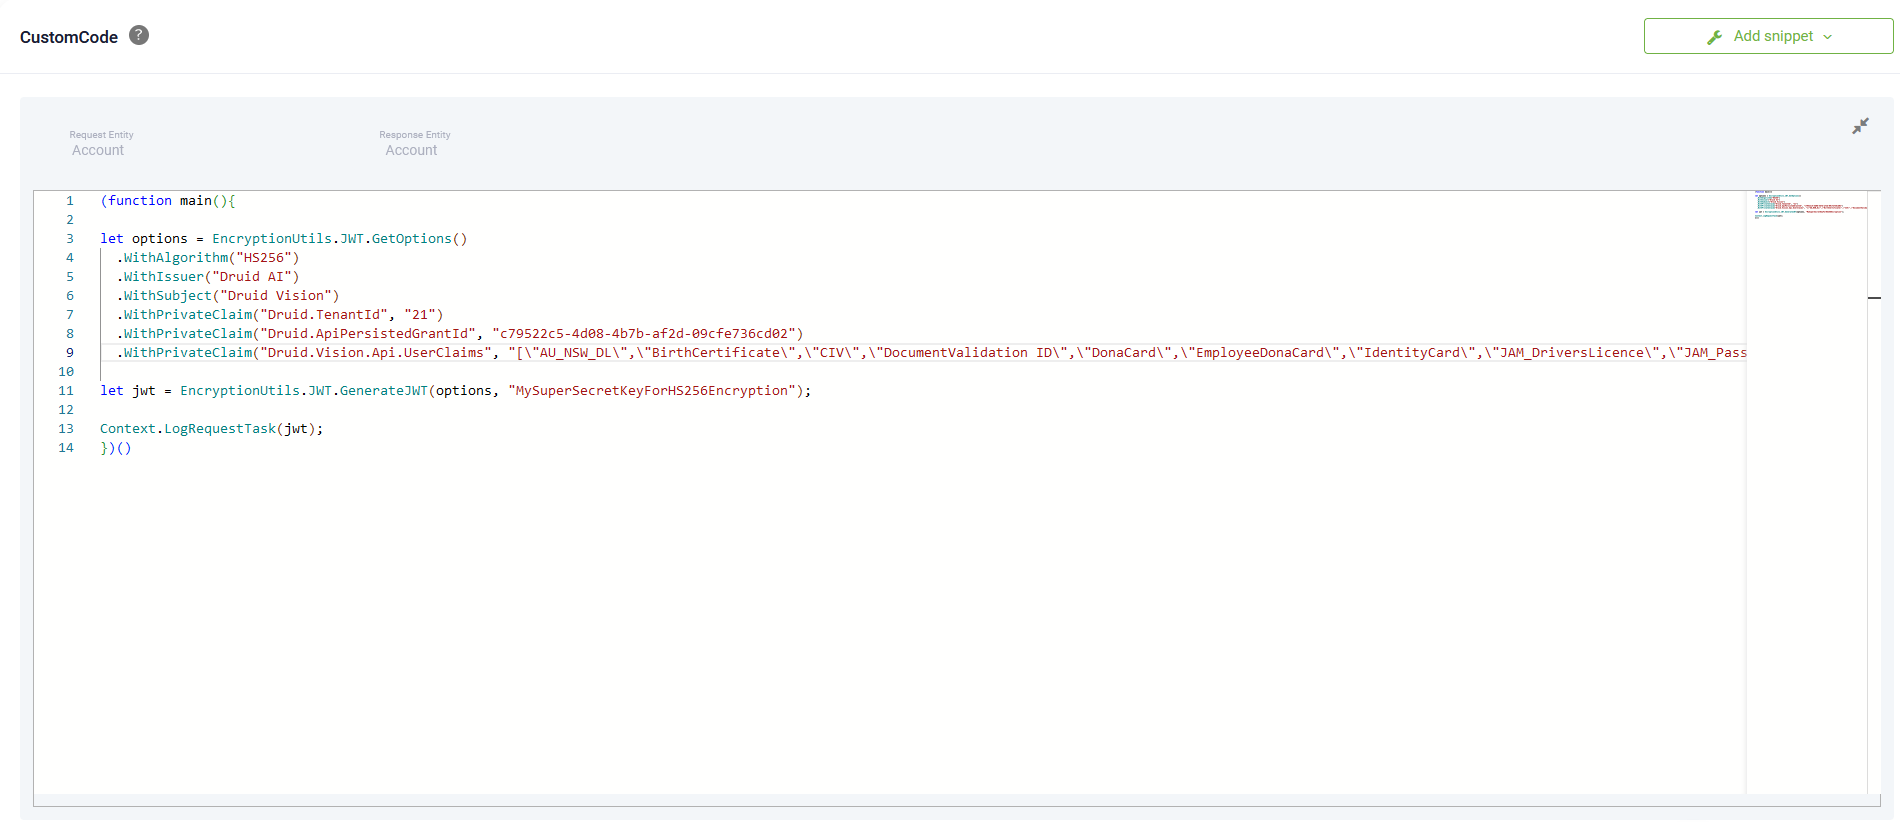
Task: Click the "Druid.TenantId" claim string
Action: pyautogui.click(x=324, y=315)
